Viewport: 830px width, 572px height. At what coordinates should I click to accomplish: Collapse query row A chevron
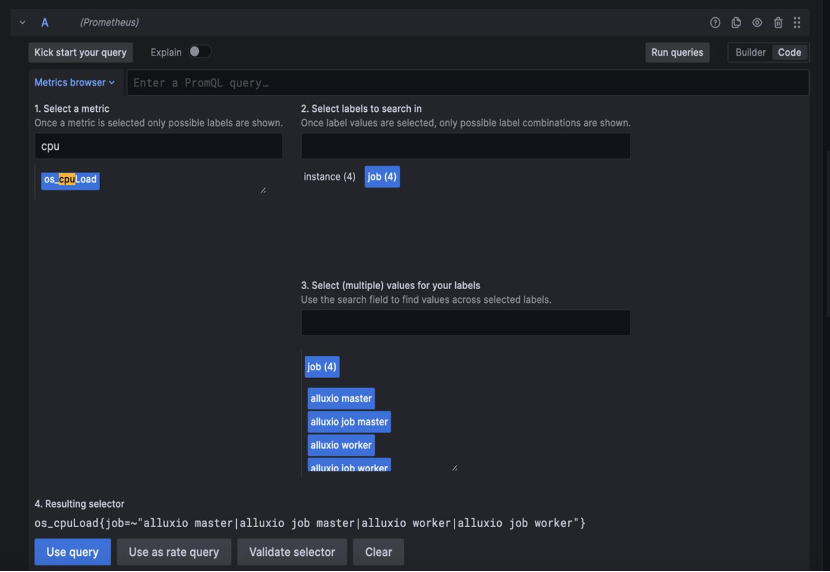click(x=22, y=22)
